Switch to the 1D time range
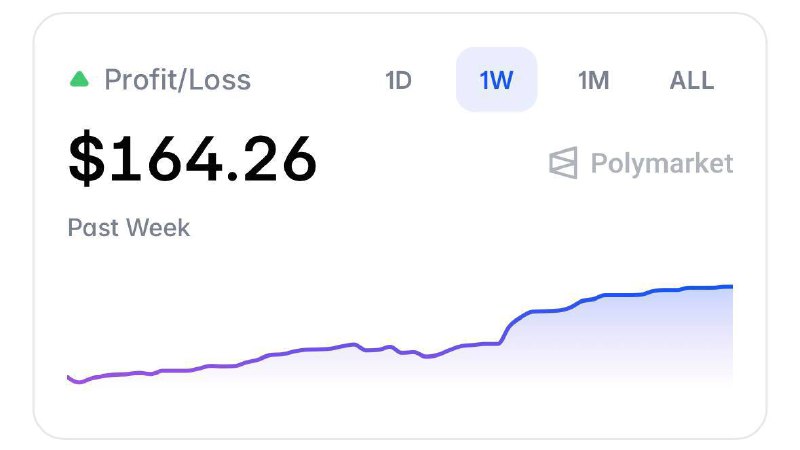 click(x=398, y=80)
